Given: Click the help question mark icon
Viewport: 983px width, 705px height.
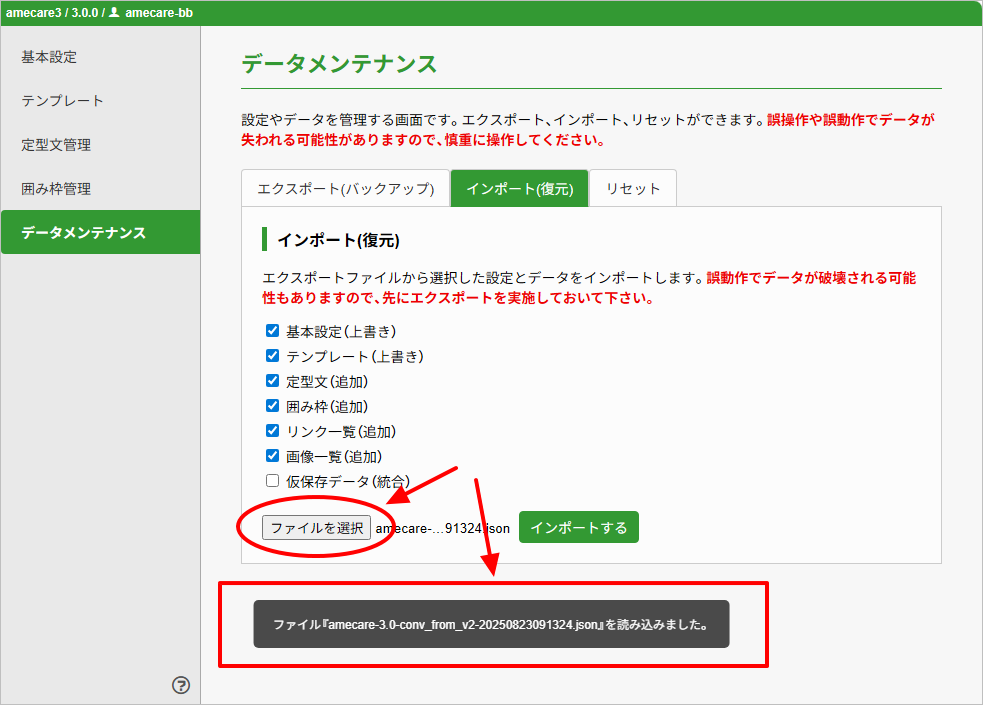Looking at the screenshot, I should point(181,685).
